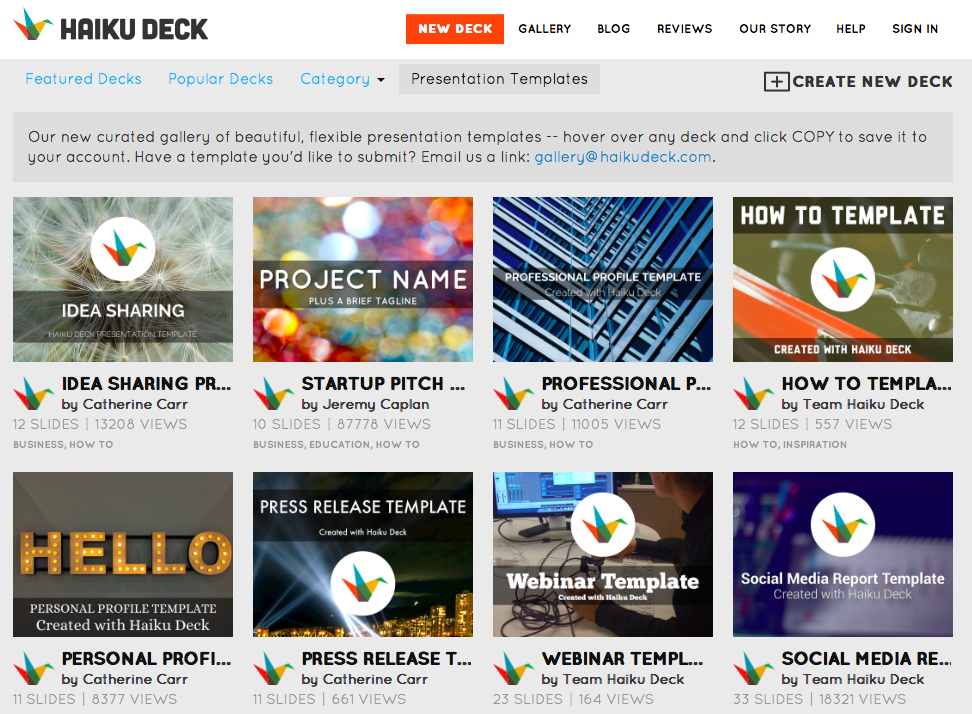Click the bird icon beside Press Release template
This screenshot has width=972, height=714.
274,667
